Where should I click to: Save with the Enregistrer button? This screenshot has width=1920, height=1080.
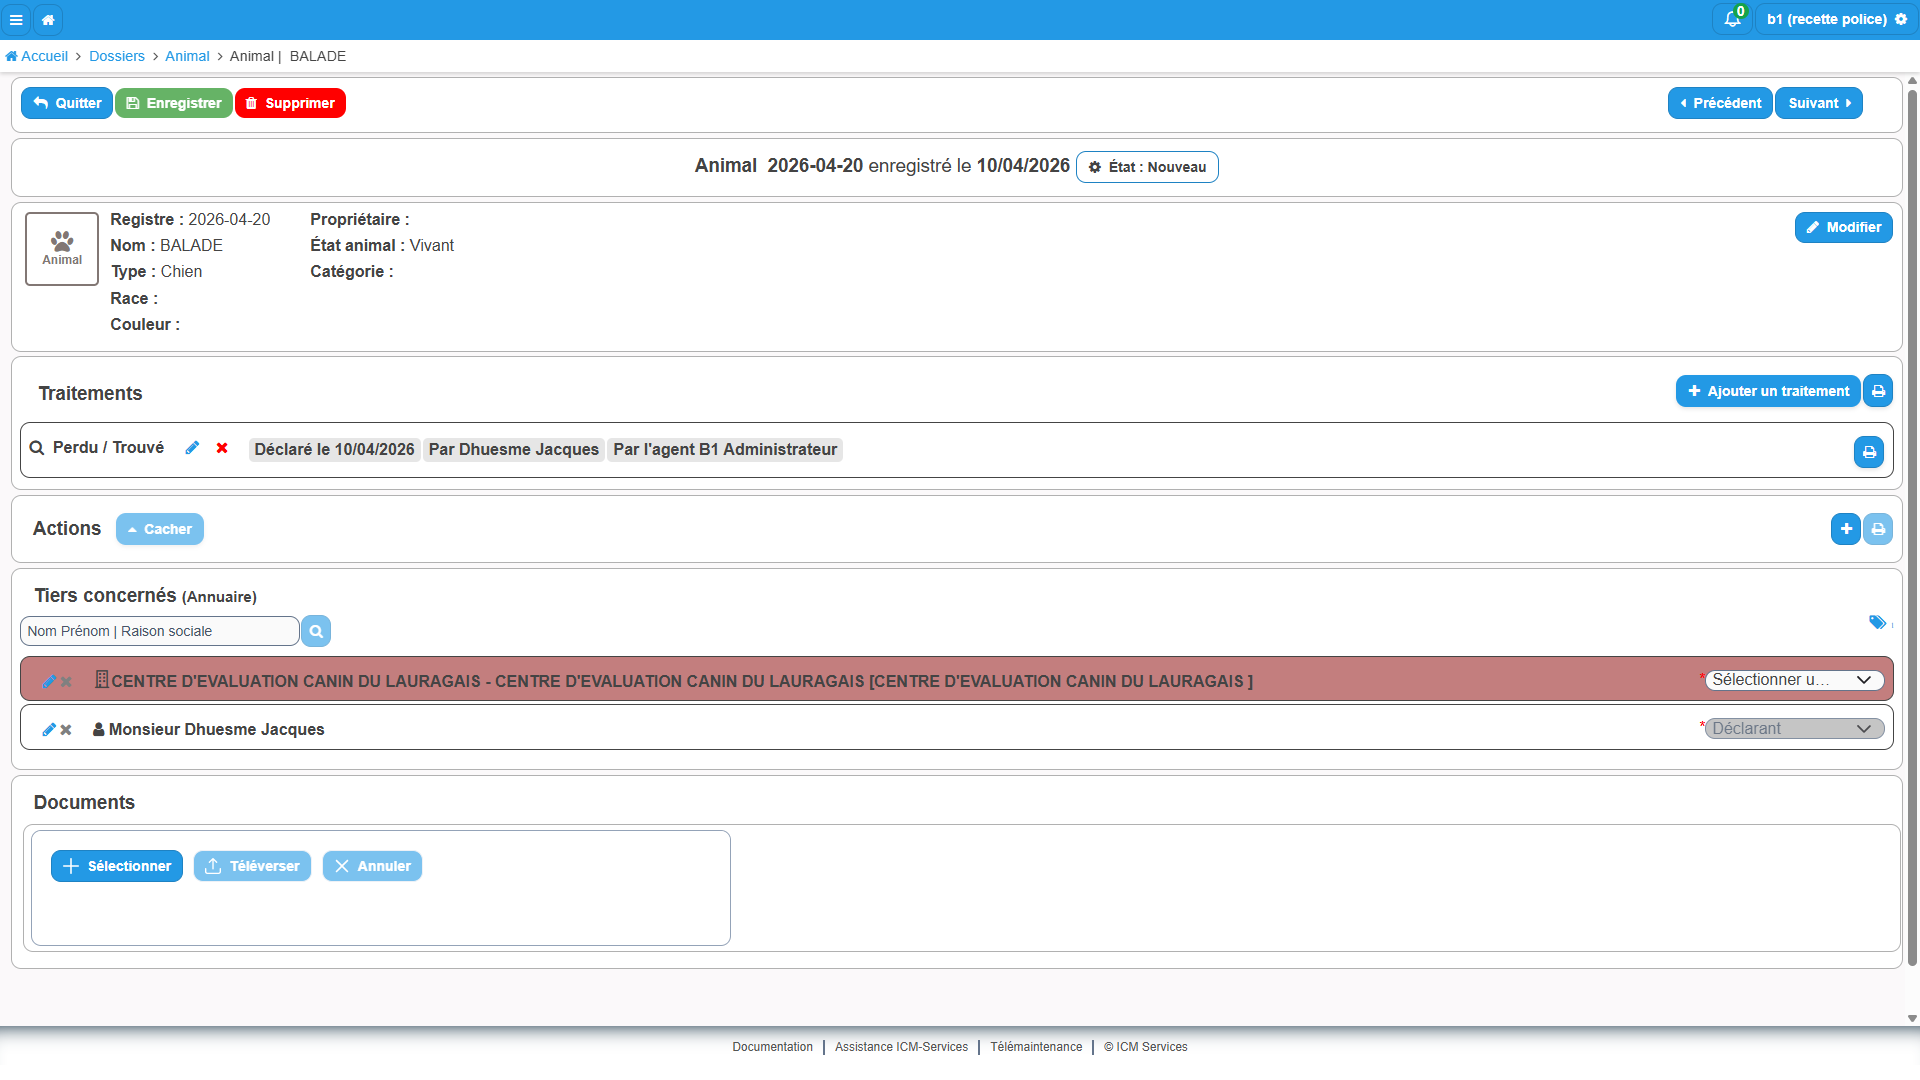(x=174, y=103)
